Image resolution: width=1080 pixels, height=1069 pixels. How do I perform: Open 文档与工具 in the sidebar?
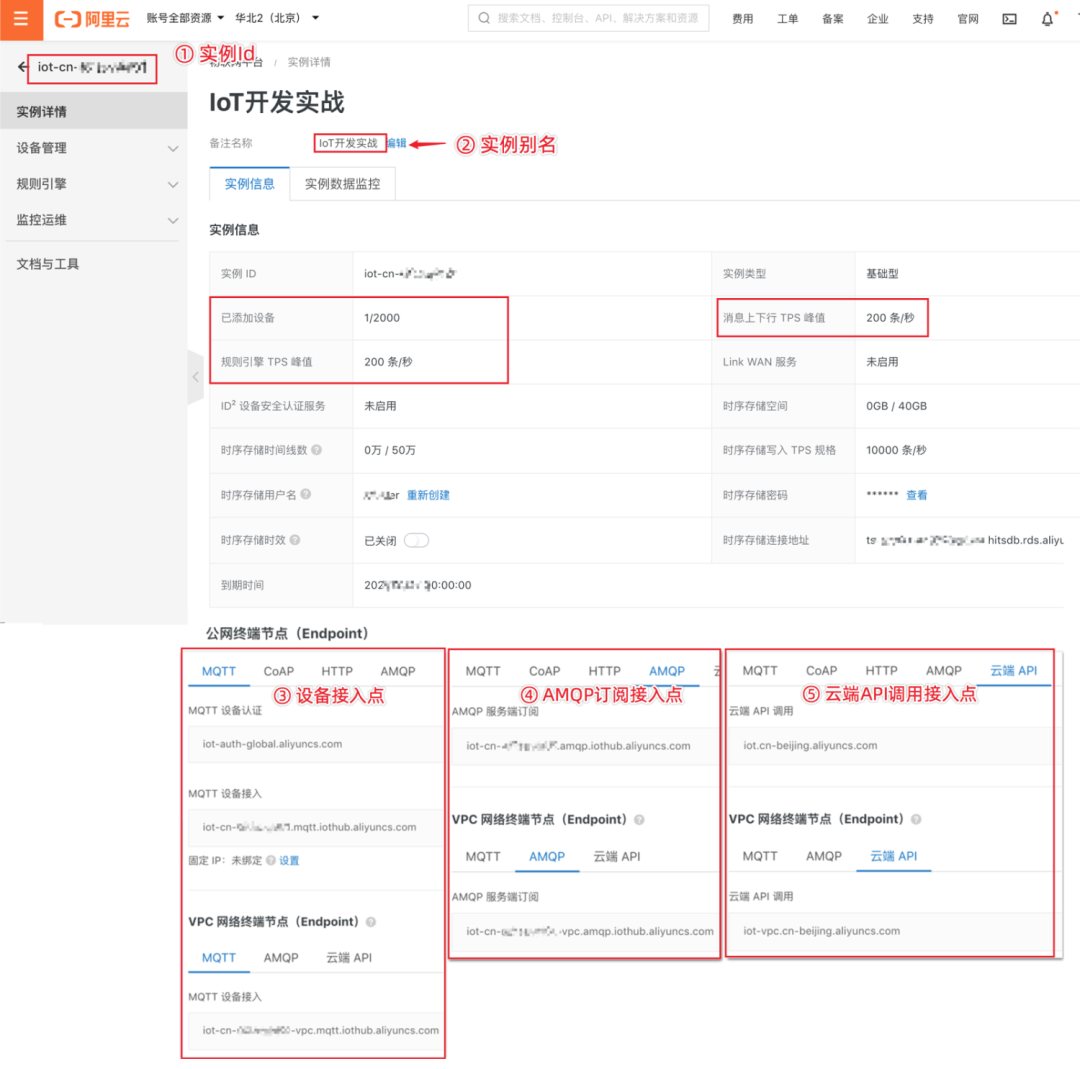pos(48,264)
